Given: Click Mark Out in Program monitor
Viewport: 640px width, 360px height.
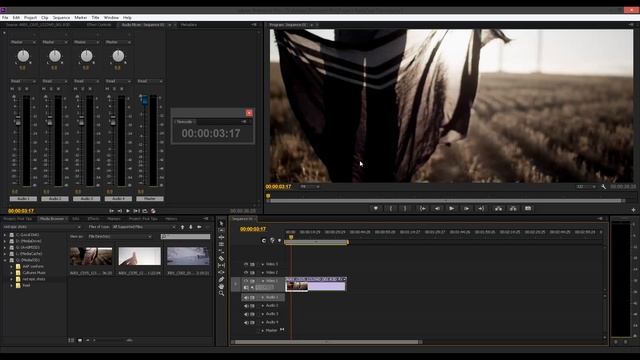Looking at the screenshot, I should (x=405, y=209).
